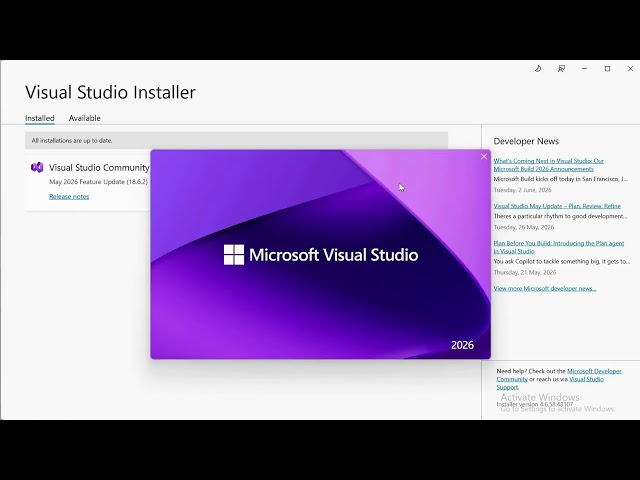Screen dimensions: 640x480
Task: Open What's Coming Next in Visual Studio article
Action: (x=548, y=165)
